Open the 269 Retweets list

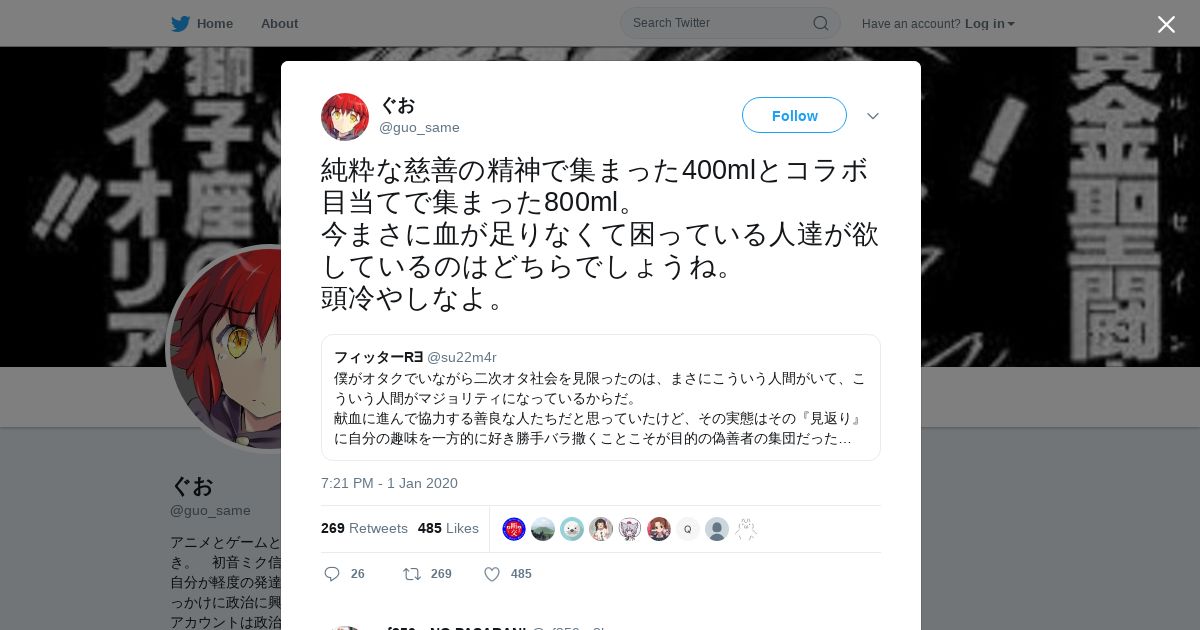click(x=364, y=528)
